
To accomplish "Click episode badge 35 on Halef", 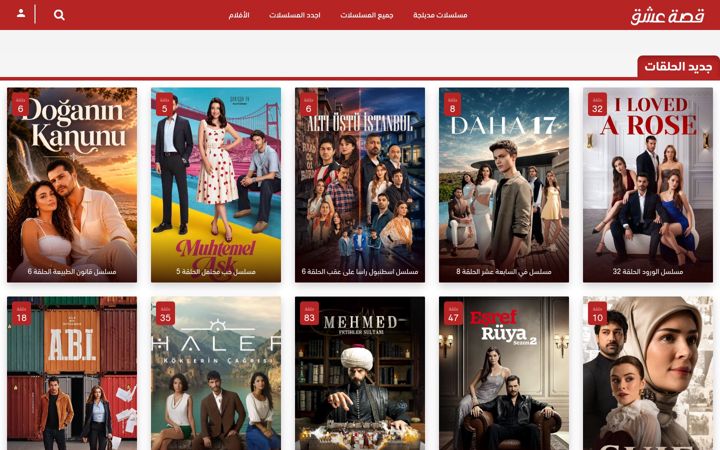I will [165, 314].
